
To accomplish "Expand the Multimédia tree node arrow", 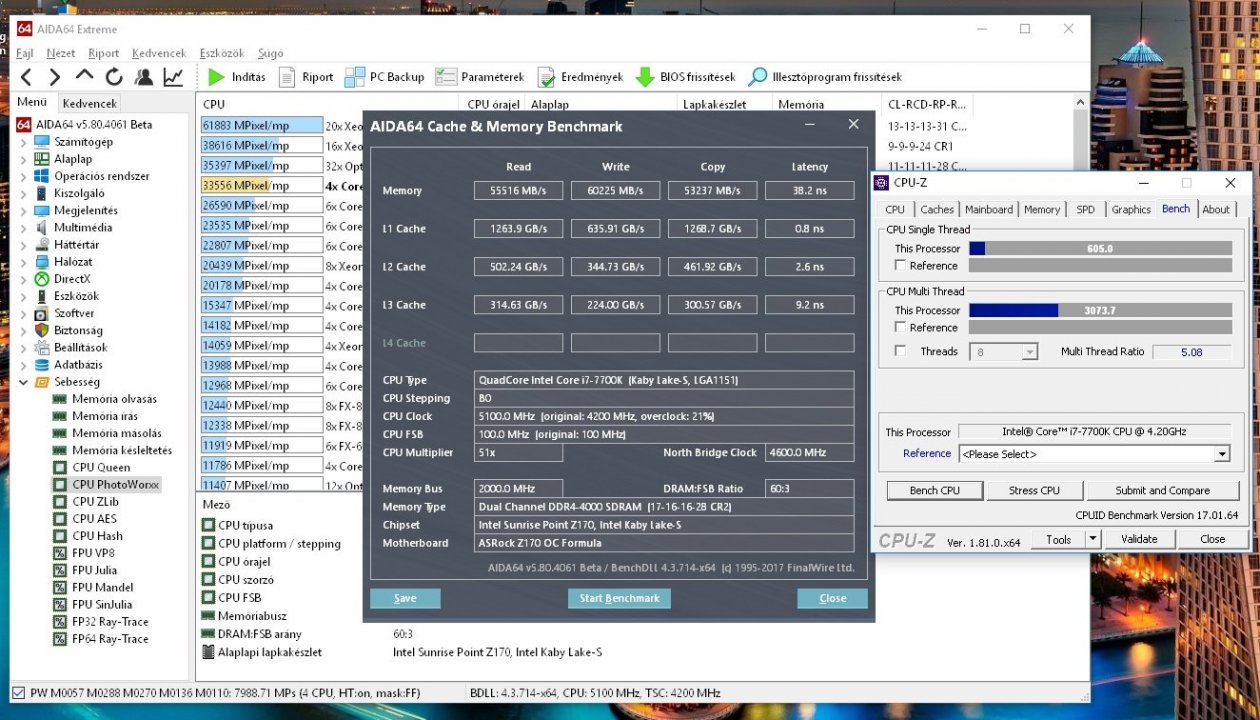I will pyautogui.click(x=24, y=227).
